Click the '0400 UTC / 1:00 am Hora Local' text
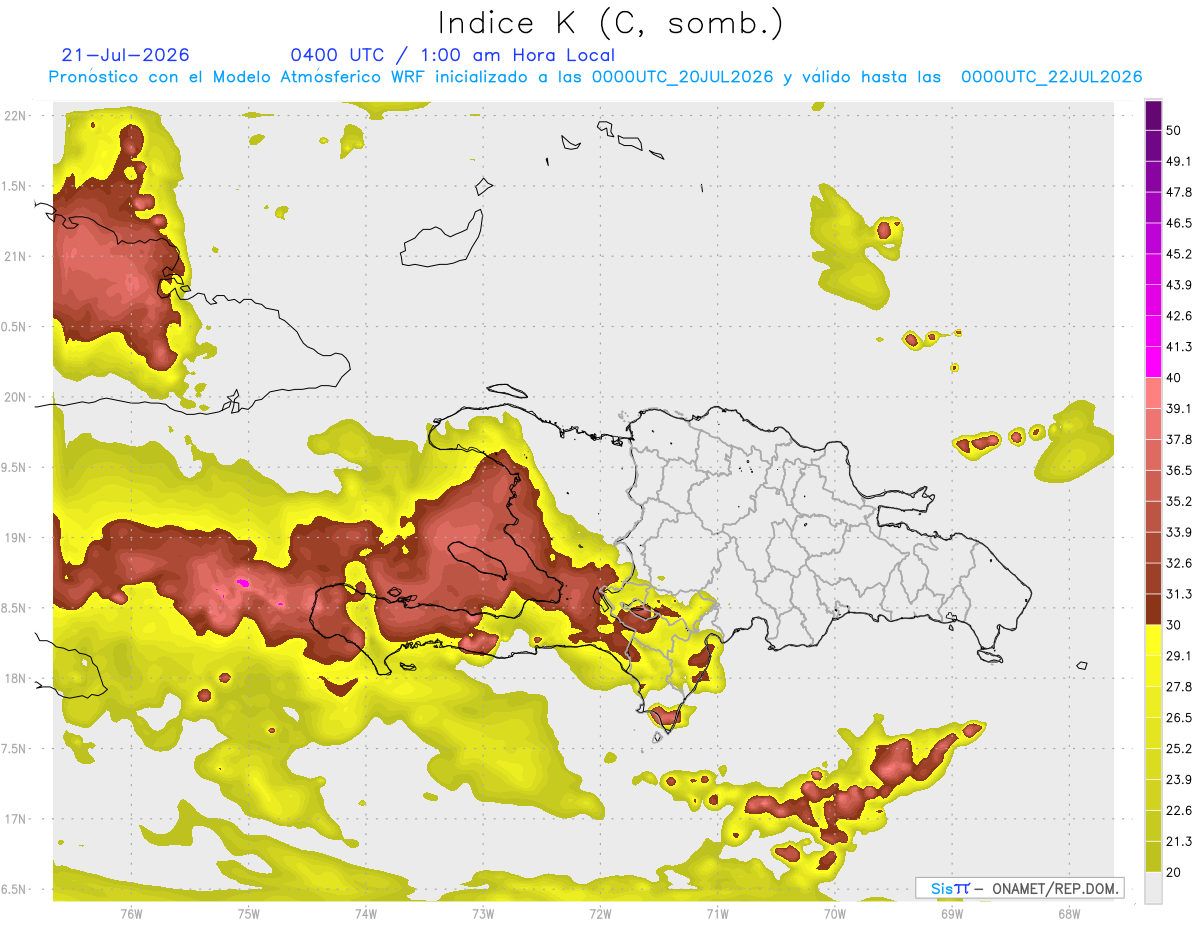This screenshot has height=927, width=1200. [452, 55]
